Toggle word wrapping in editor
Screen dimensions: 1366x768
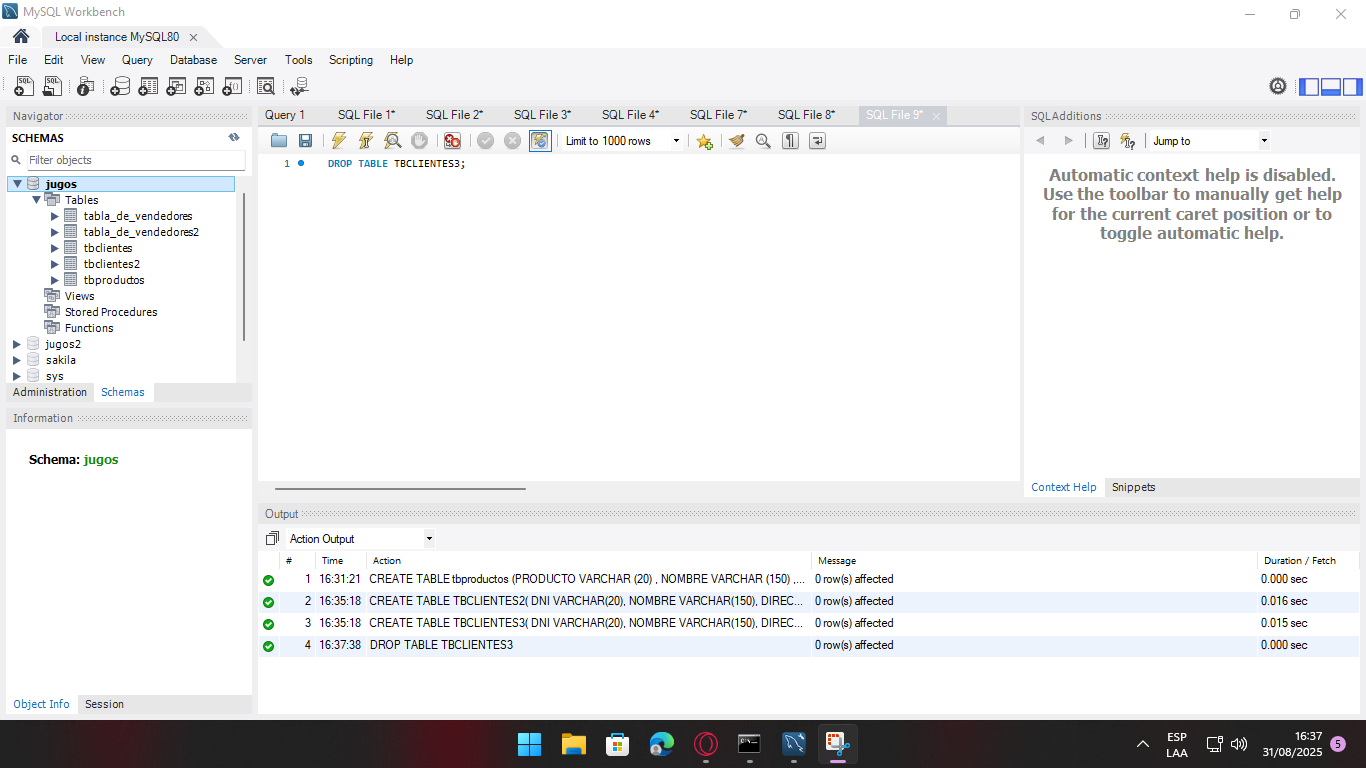817,141
